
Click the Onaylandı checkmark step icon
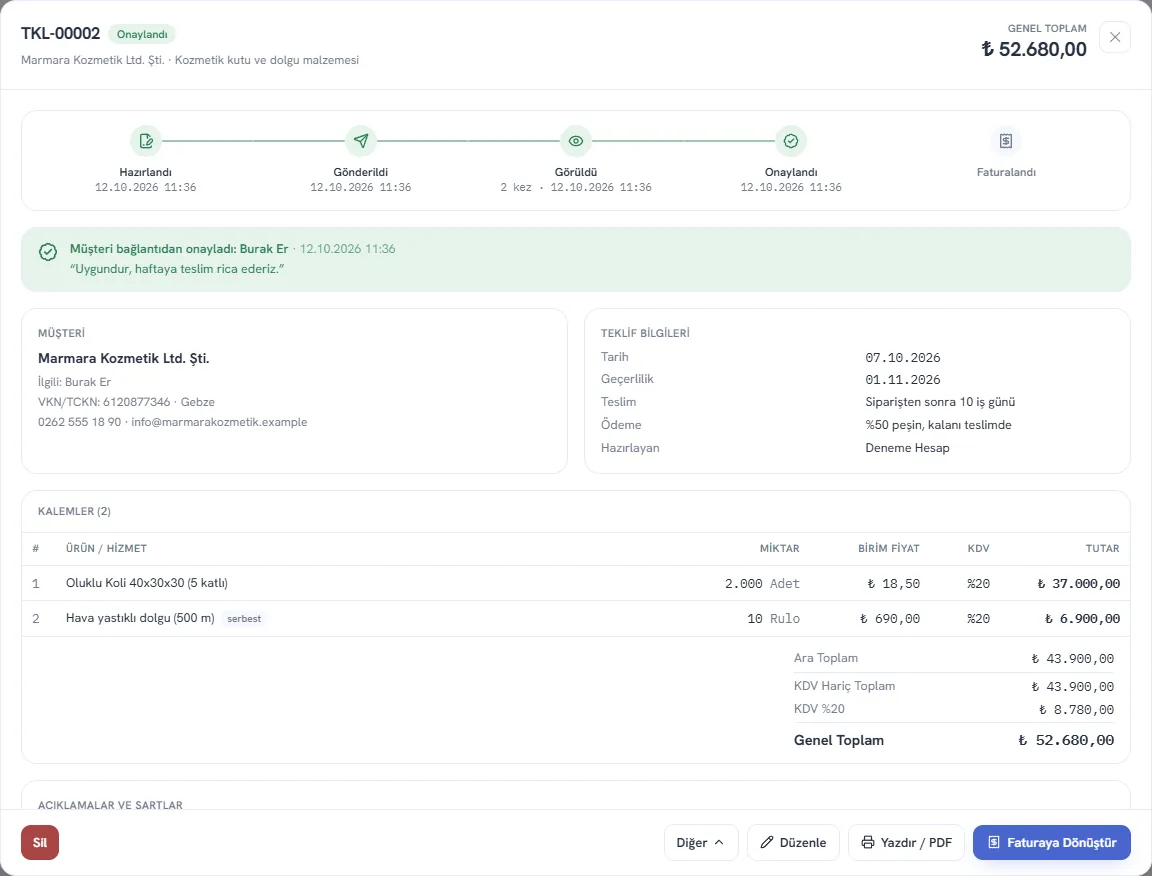791,140
